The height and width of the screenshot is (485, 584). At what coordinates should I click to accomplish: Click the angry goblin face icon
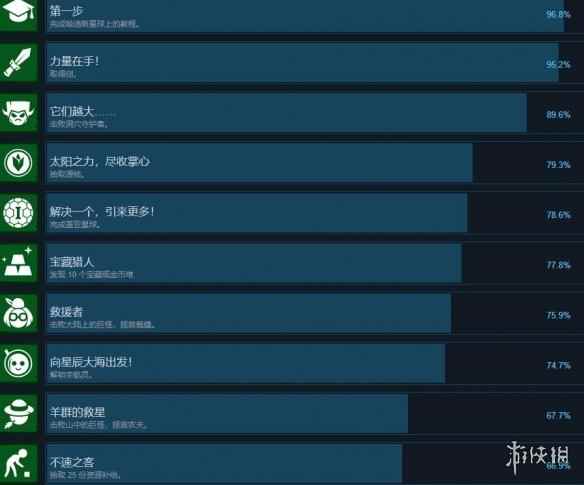pos(19,113)
